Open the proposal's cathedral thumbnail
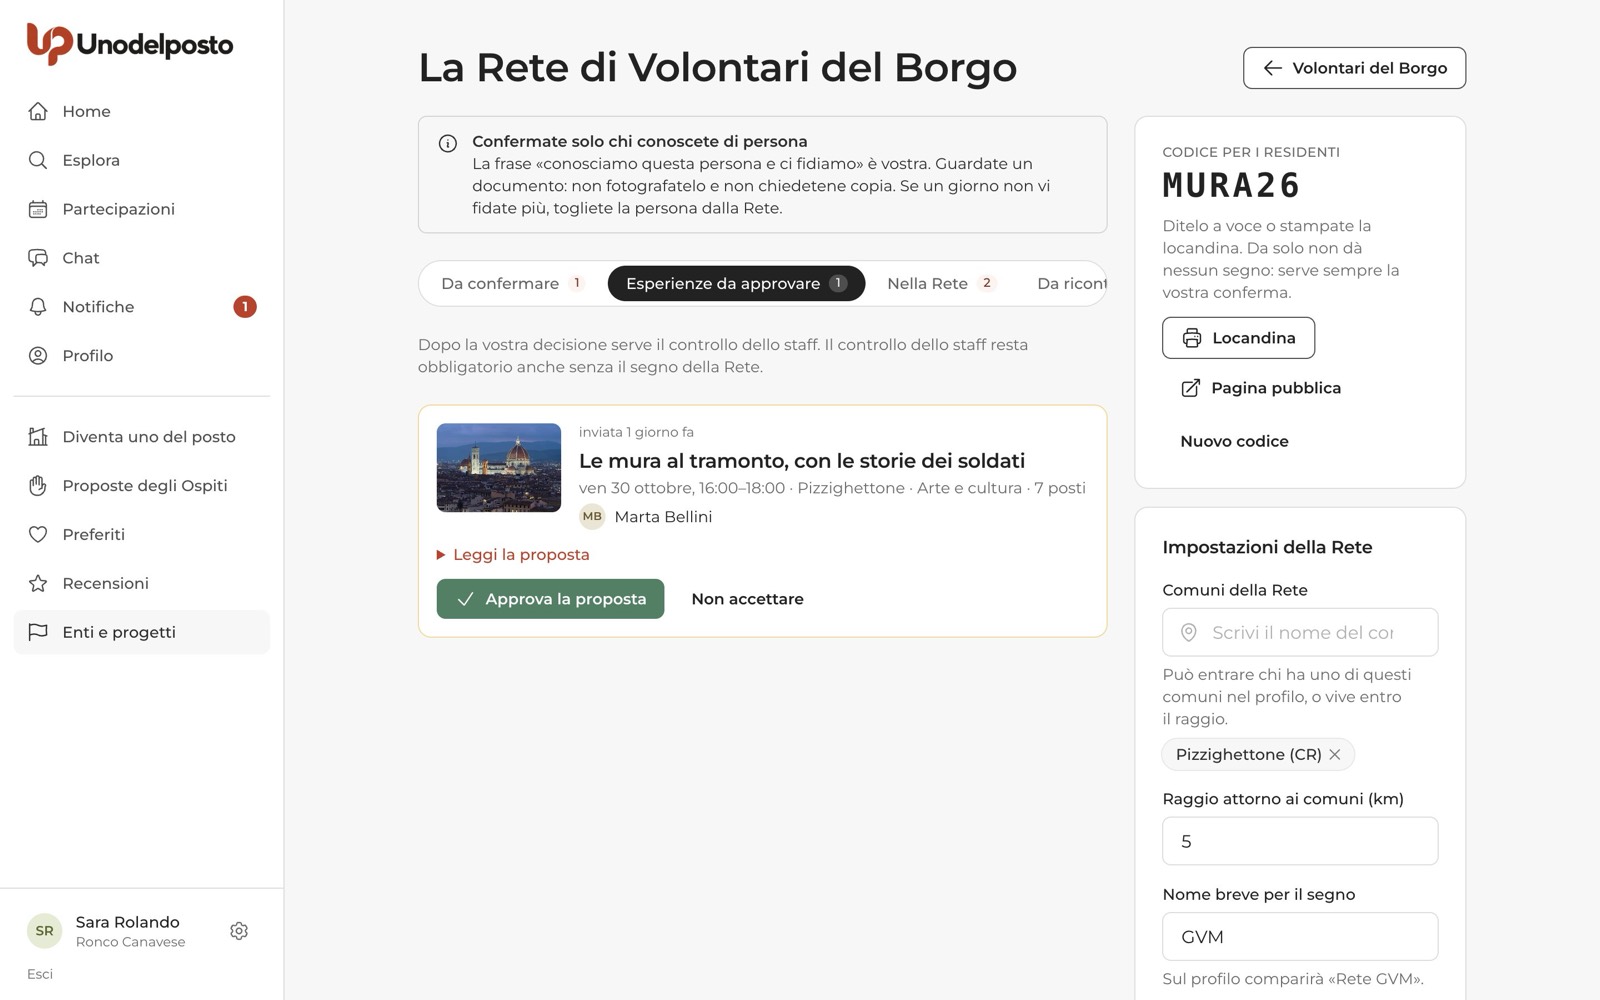This screenshot has height=1000, width=1600. [x=499, y=468]
